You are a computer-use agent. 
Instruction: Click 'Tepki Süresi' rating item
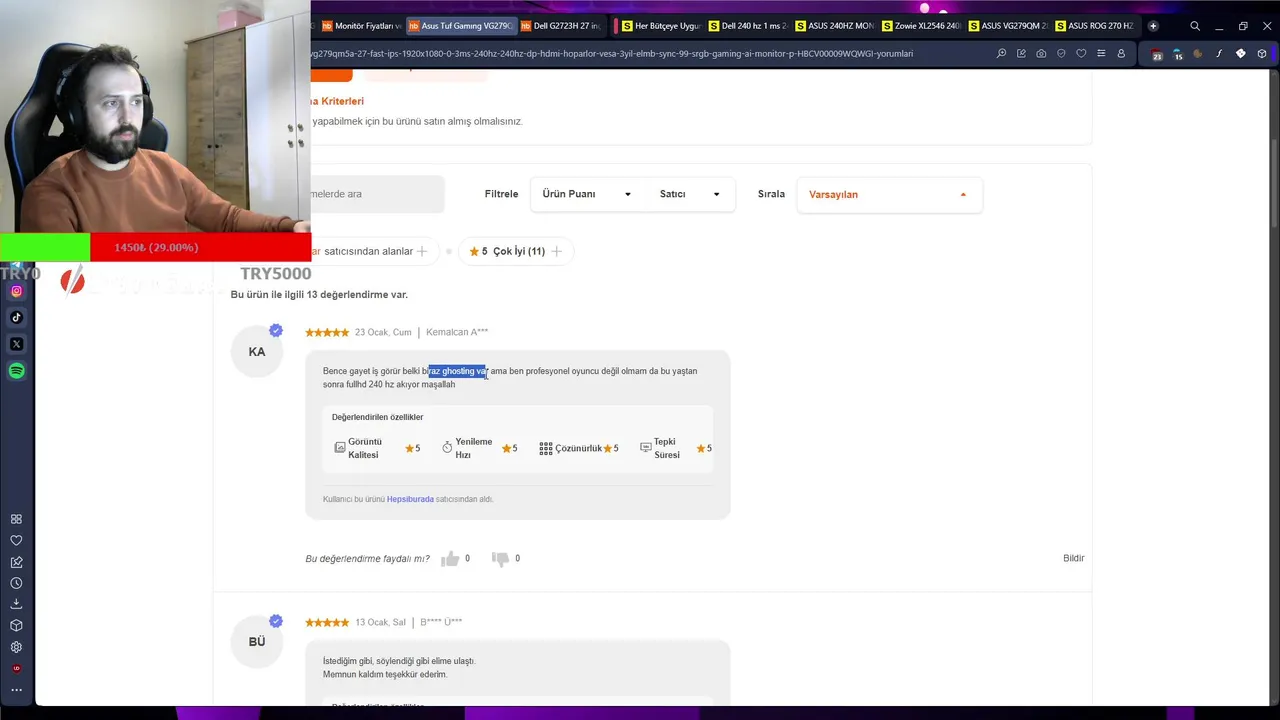(x=676, y=448)
